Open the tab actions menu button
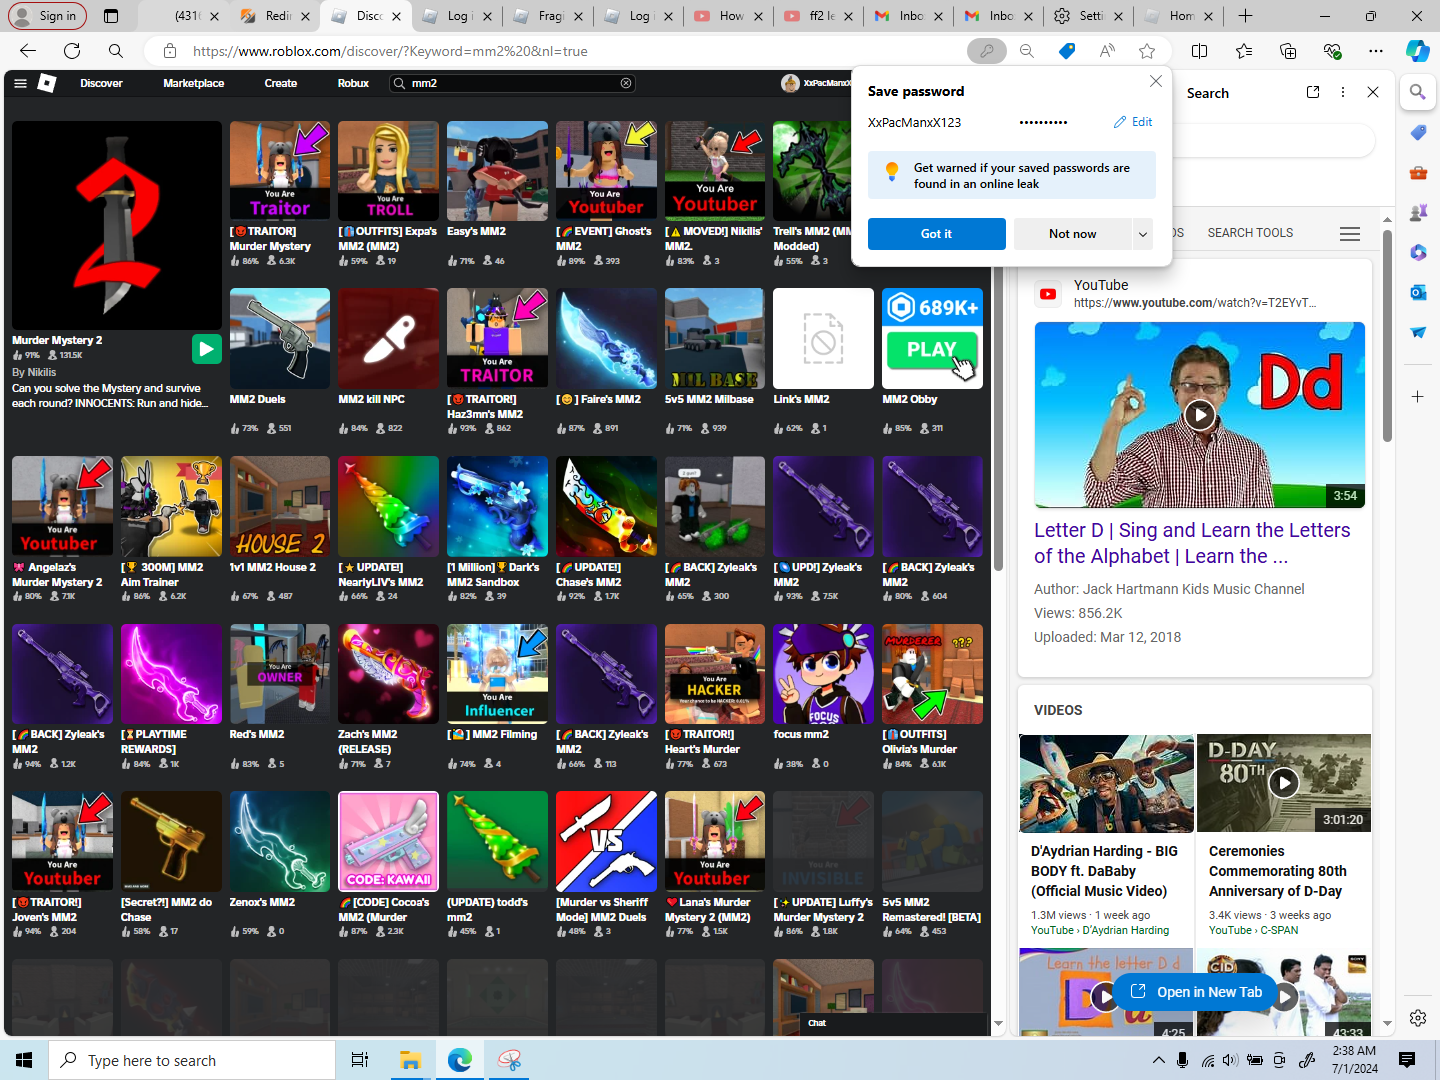Viewport: 1440px width, 1080px height. (111, 16)
